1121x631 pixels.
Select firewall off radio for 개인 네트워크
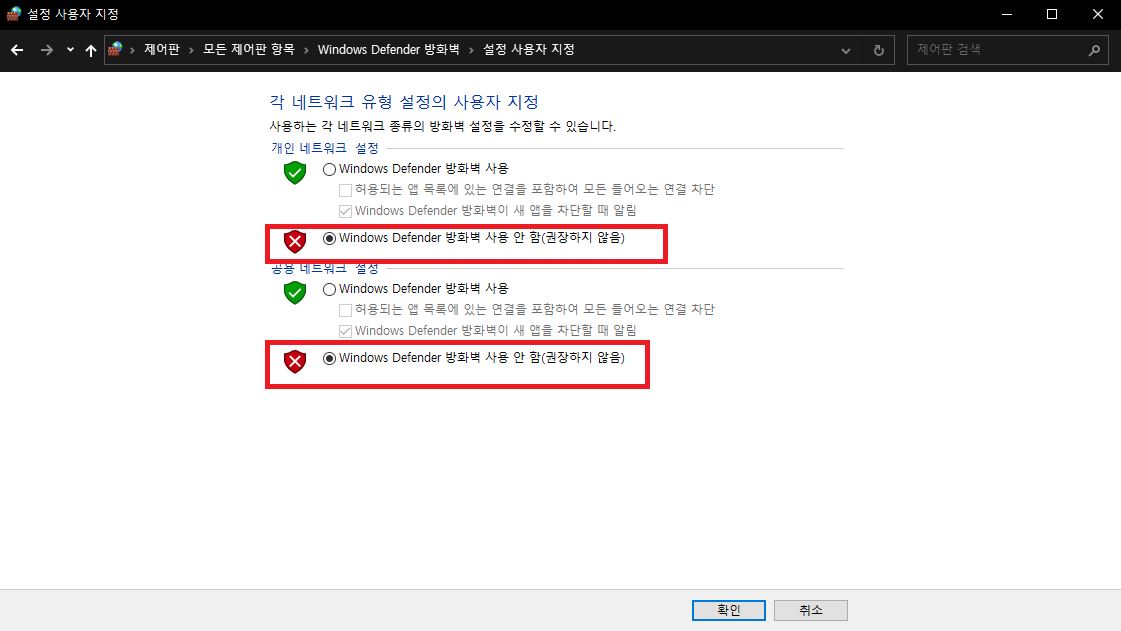[329, 239]
